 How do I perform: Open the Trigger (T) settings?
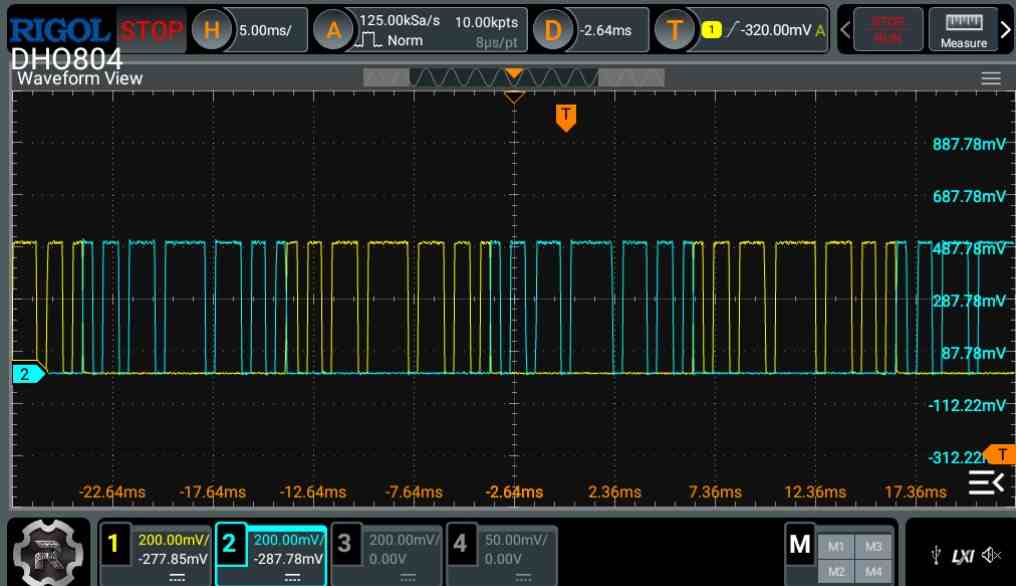[674, 30]
